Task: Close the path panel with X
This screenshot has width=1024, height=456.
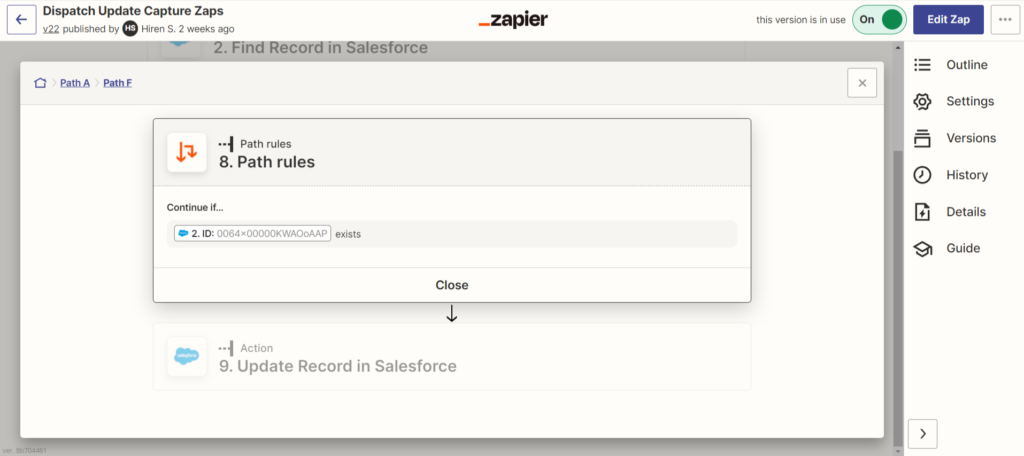Action: (862, 83)
